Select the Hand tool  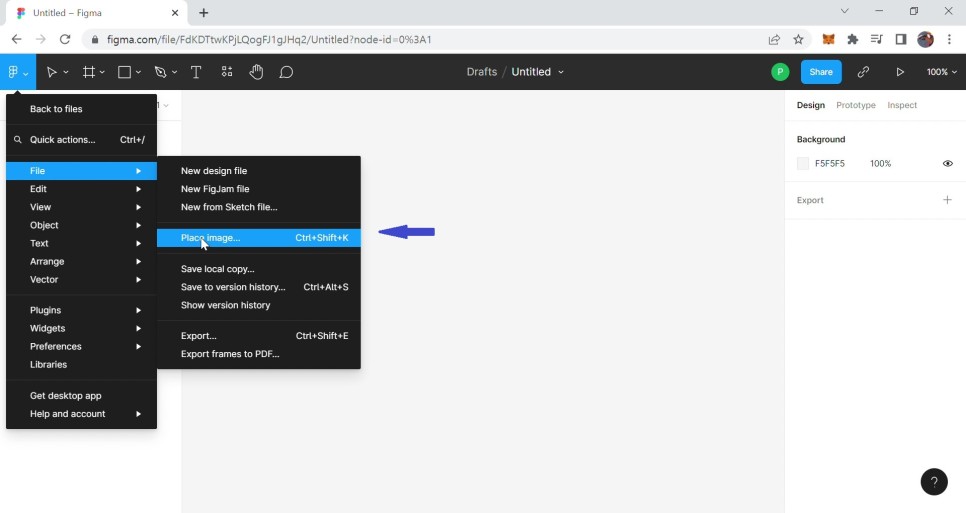coord(256,72)
